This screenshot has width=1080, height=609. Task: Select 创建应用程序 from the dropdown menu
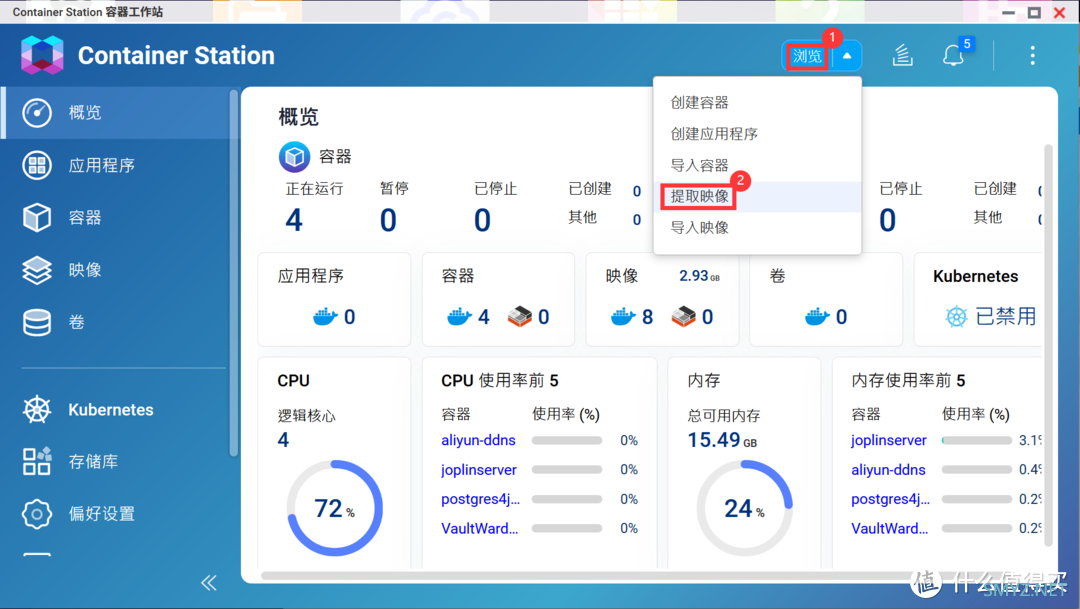[x=757, y=134]
